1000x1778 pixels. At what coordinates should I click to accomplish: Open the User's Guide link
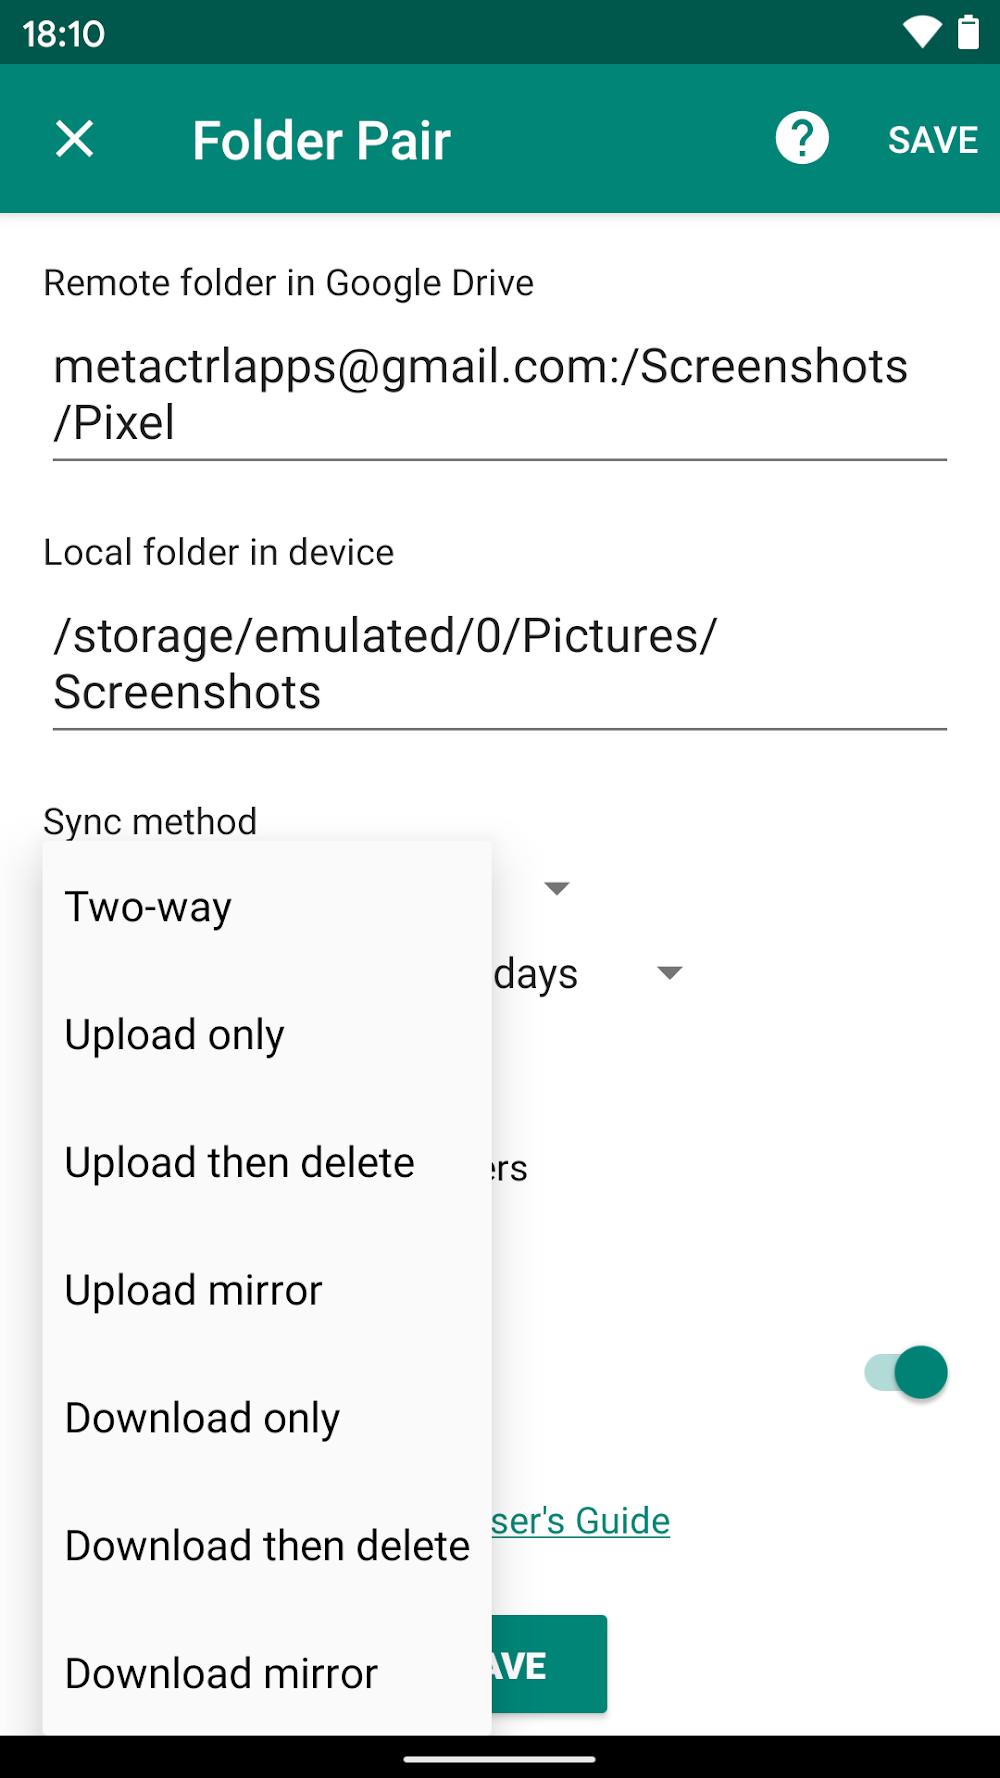(580, 1521)
